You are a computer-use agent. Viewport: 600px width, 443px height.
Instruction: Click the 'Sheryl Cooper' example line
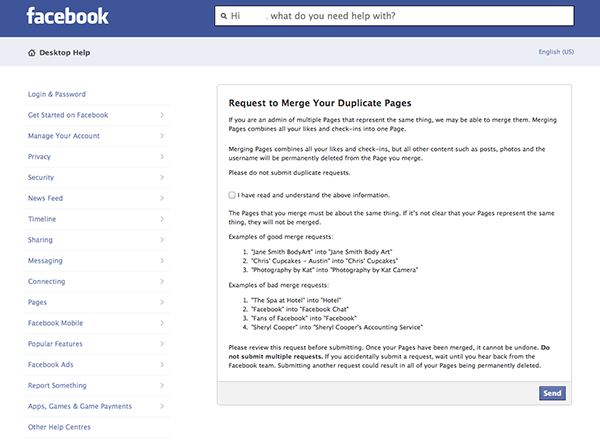(x=336, y=327)
